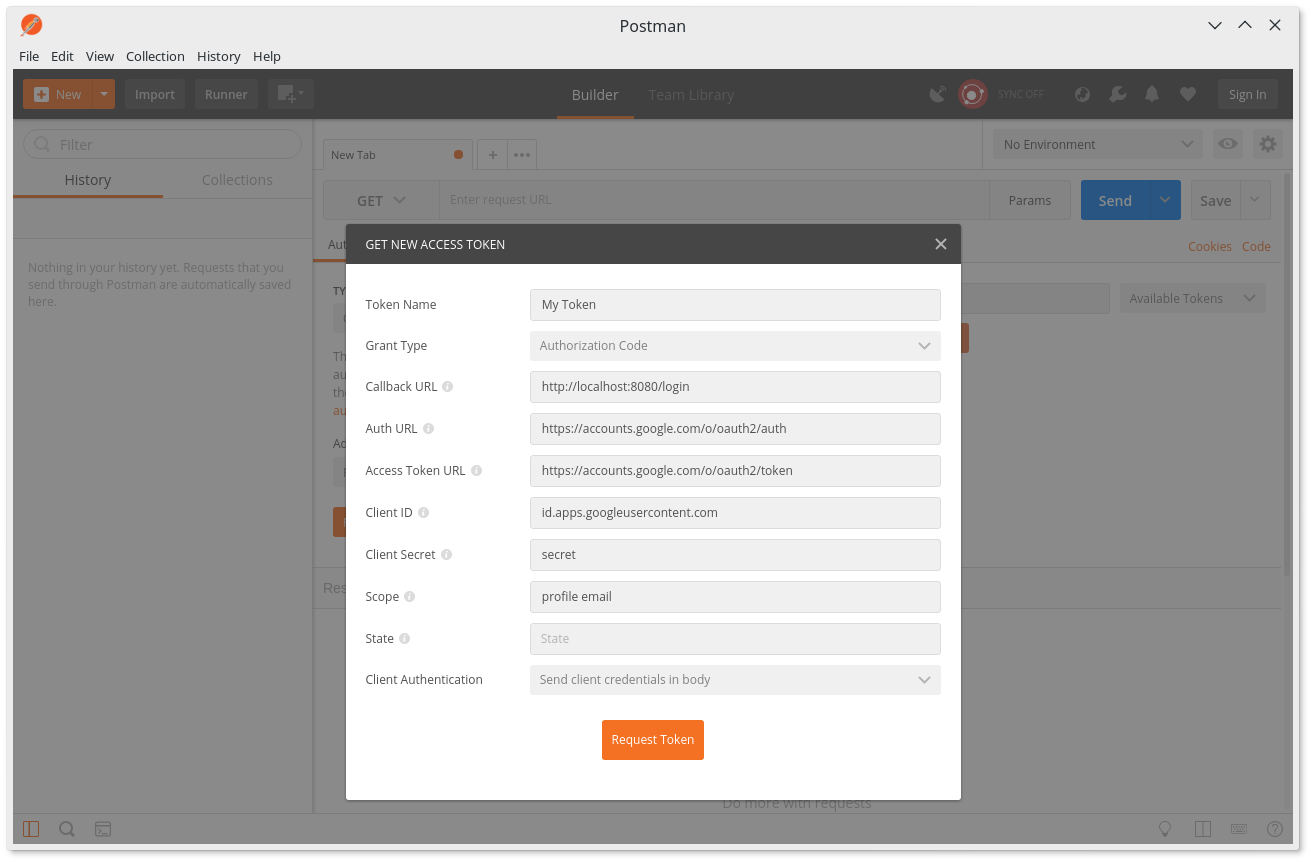Click the Callback URL input field

coord(735,387)
